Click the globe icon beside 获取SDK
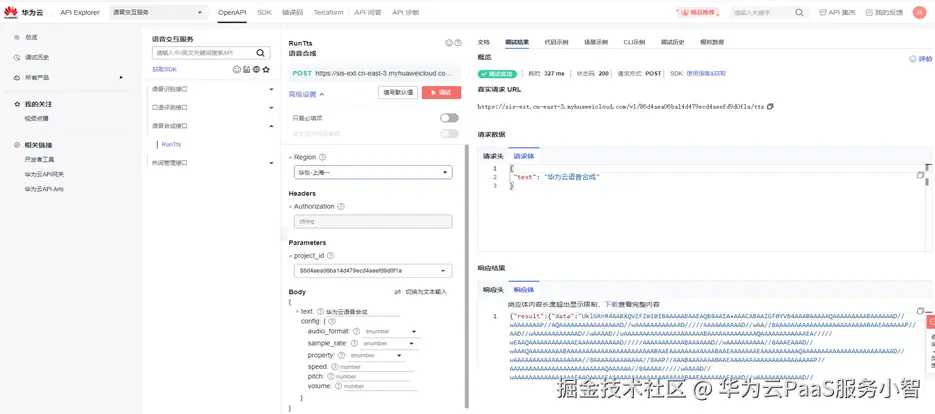This screenshot has width=935, height=414. point(256,70)
